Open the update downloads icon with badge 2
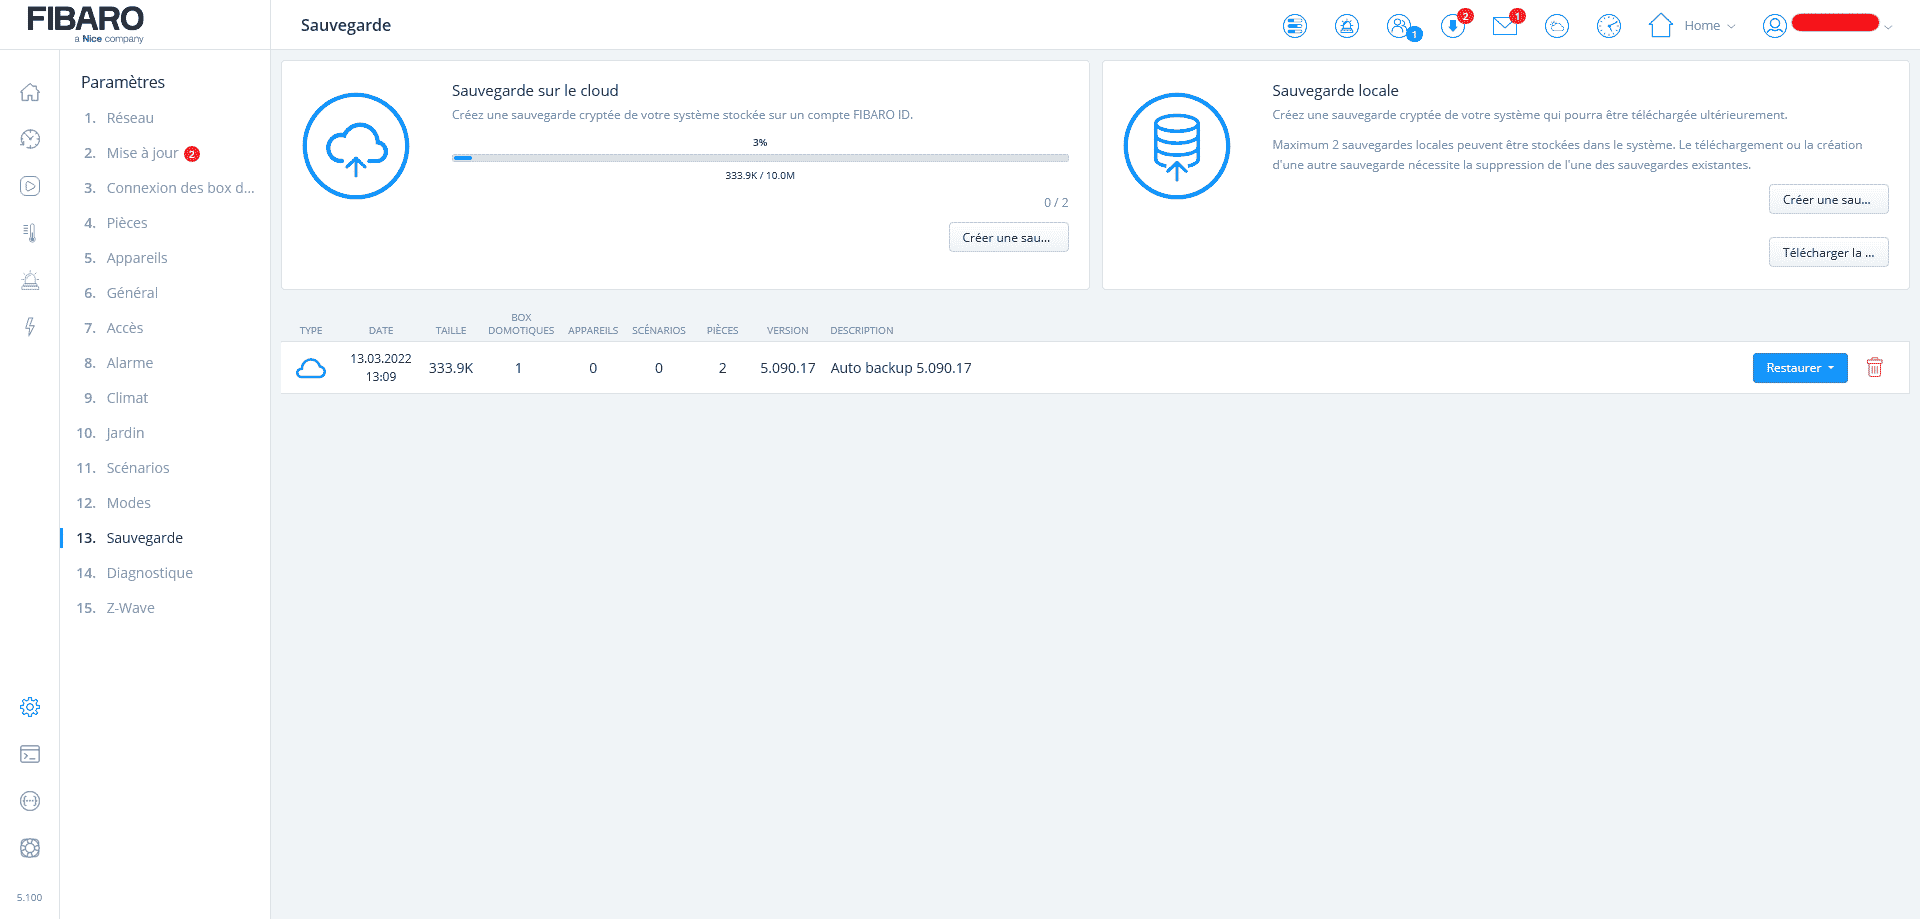Screen dimensions: 1920x919 coord(1453,26)
